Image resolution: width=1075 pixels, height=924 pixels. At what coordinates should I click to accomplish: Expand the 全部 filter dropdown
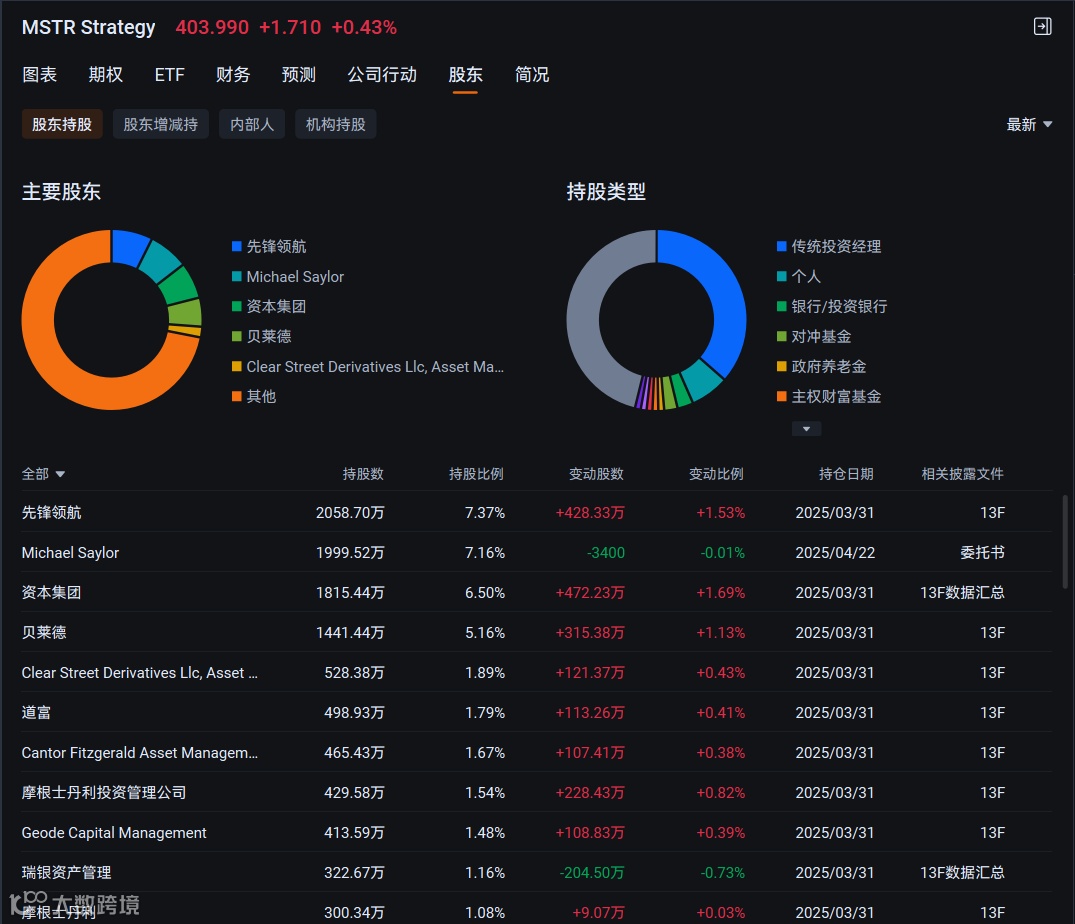[x=43, y=474]
